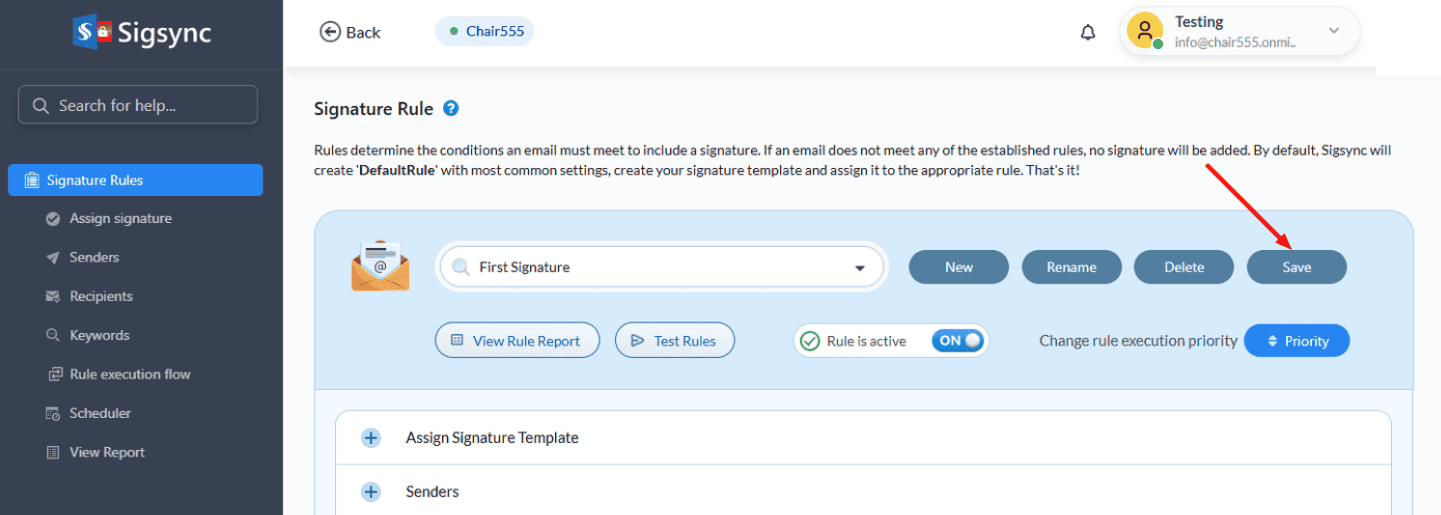Go to Assign signature in sidebar
Screen dimensions: 1441x515
(x=120, y=218)
